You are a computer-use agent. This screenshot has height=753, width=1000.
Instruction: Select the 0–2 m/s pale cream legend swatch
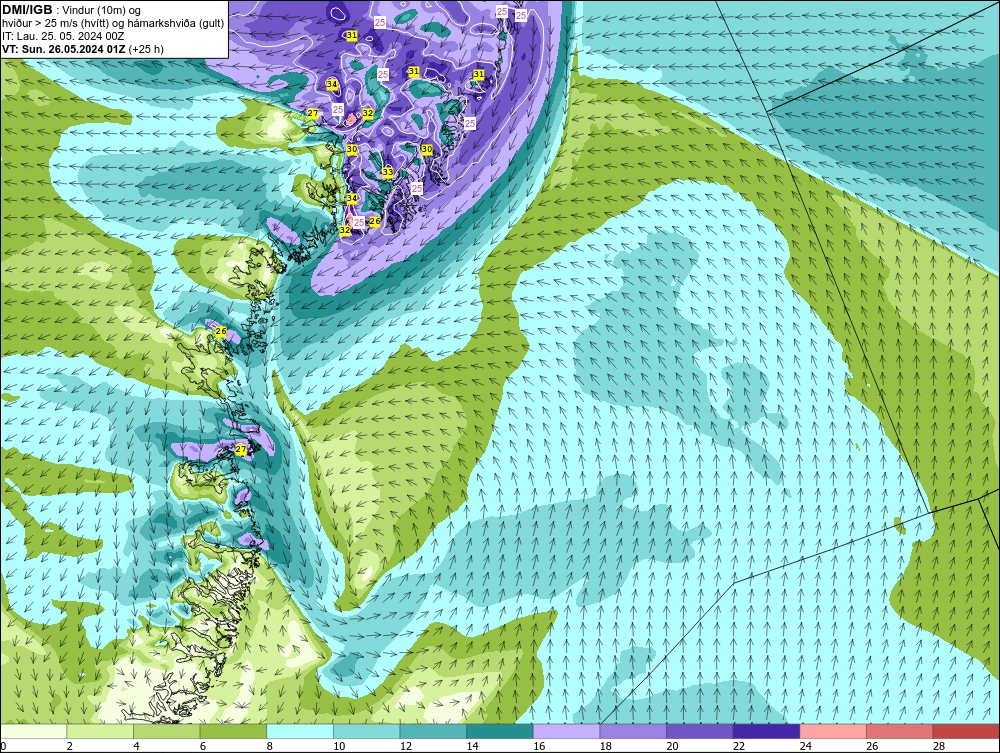33,731
